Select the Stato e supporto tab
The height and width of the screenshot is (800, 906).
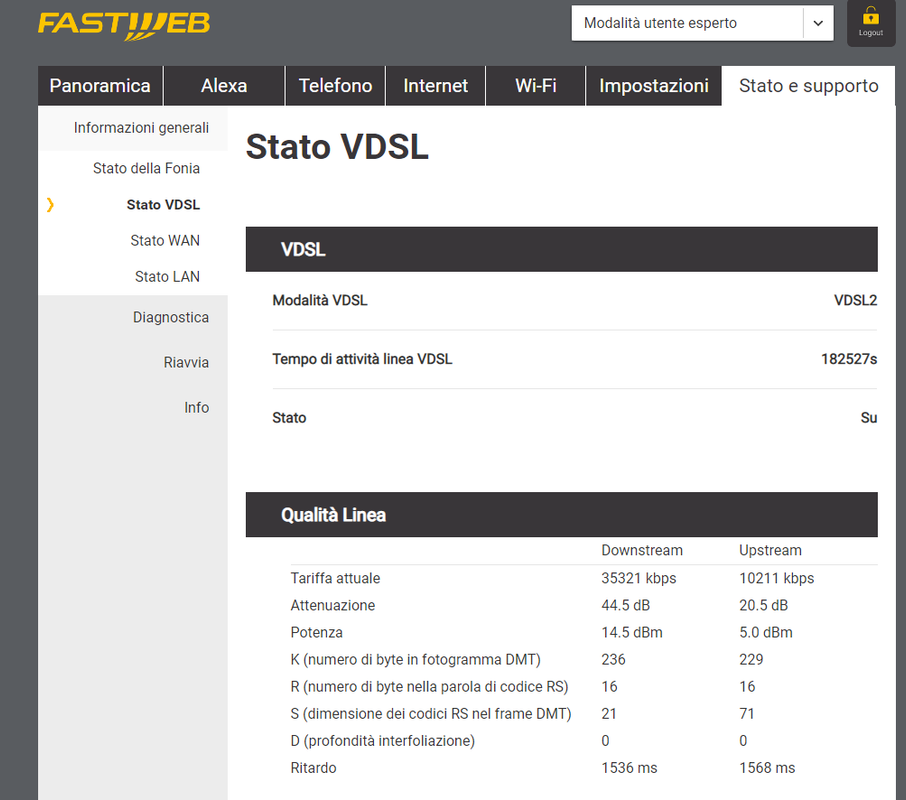pyautogui.click(x=808, y=85)
